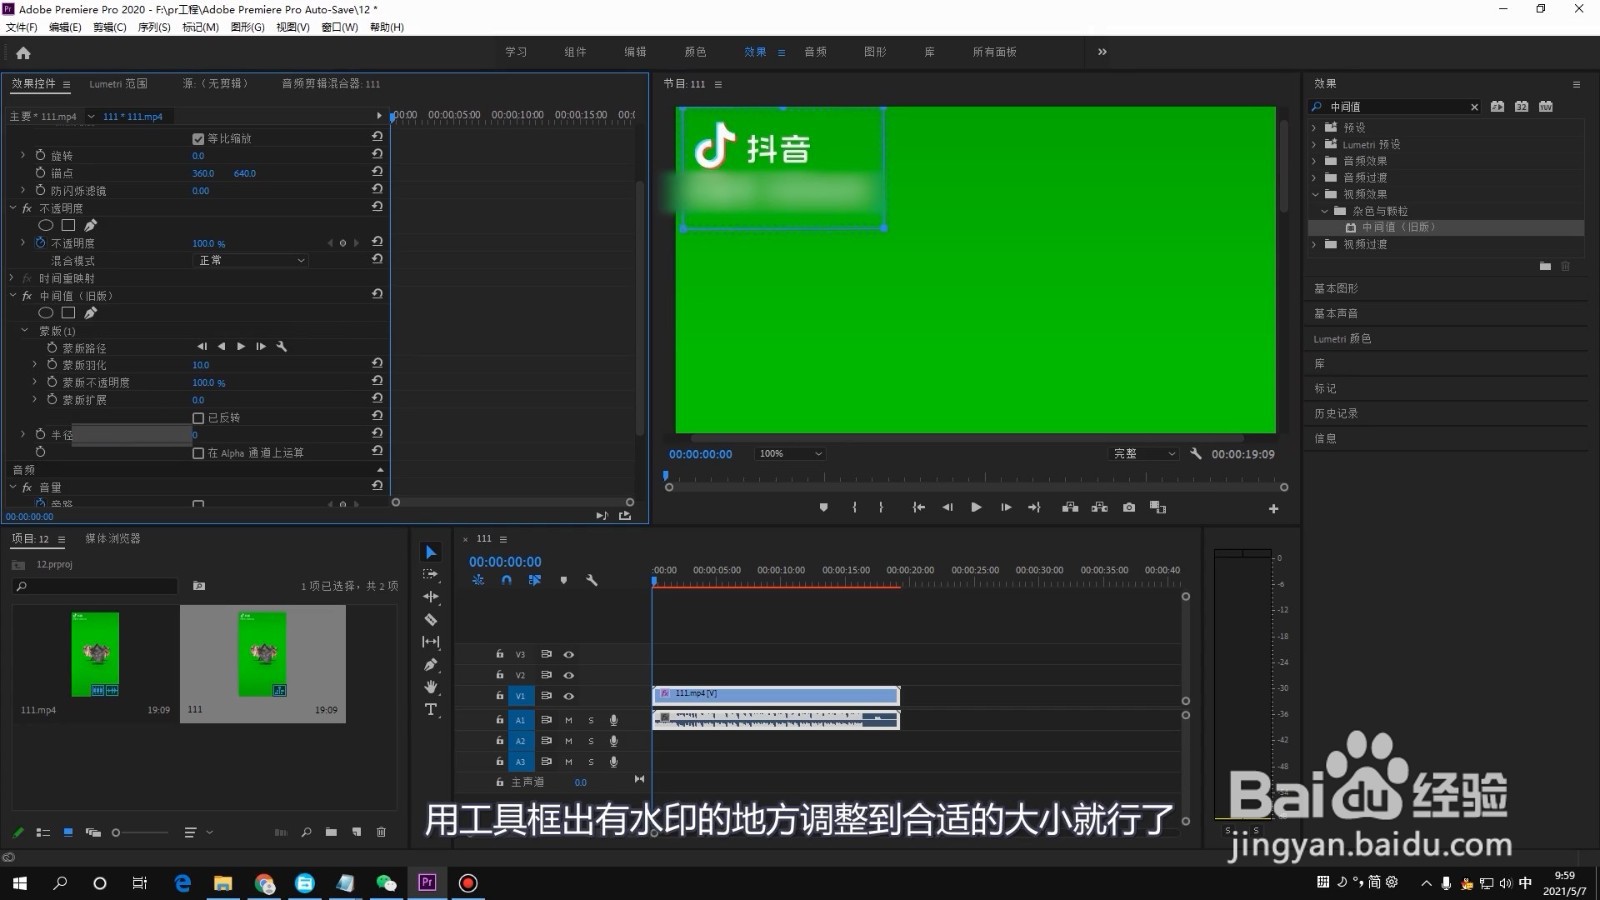Screen dimensions: 1600x900
Task: Enable 在 Alpha 通道上运算 checkbox
Action: click(x=198, y=453)
